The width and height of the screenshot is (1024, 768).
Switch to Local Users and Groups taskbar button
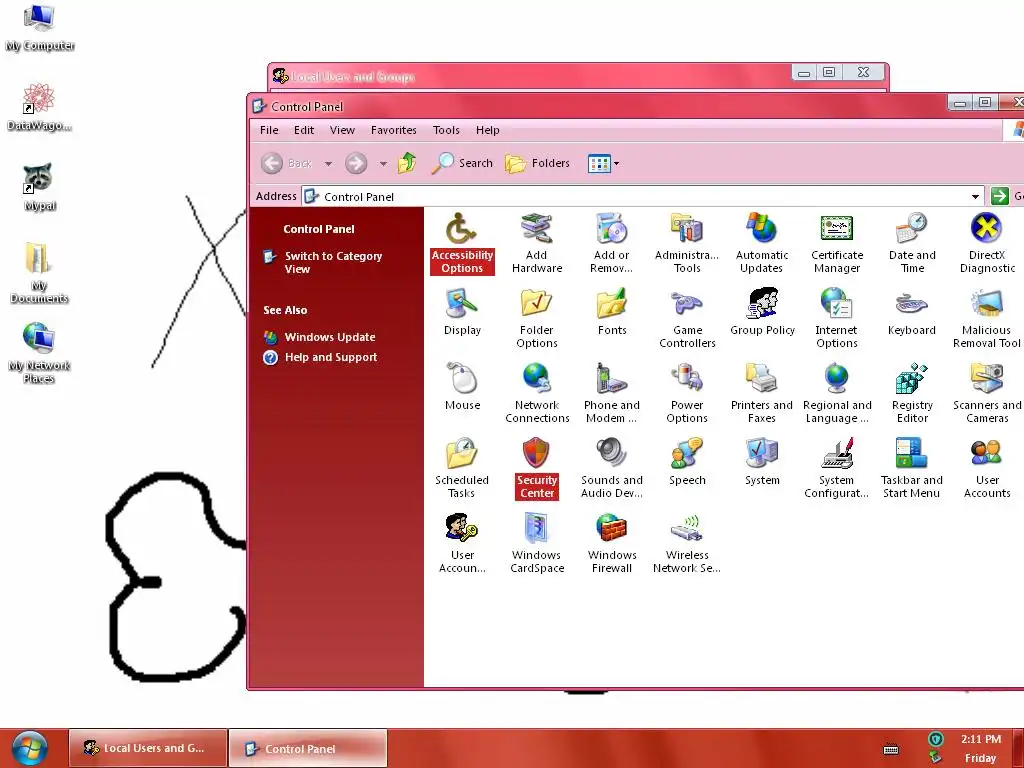pyautogui.click(x=148, y=748)
